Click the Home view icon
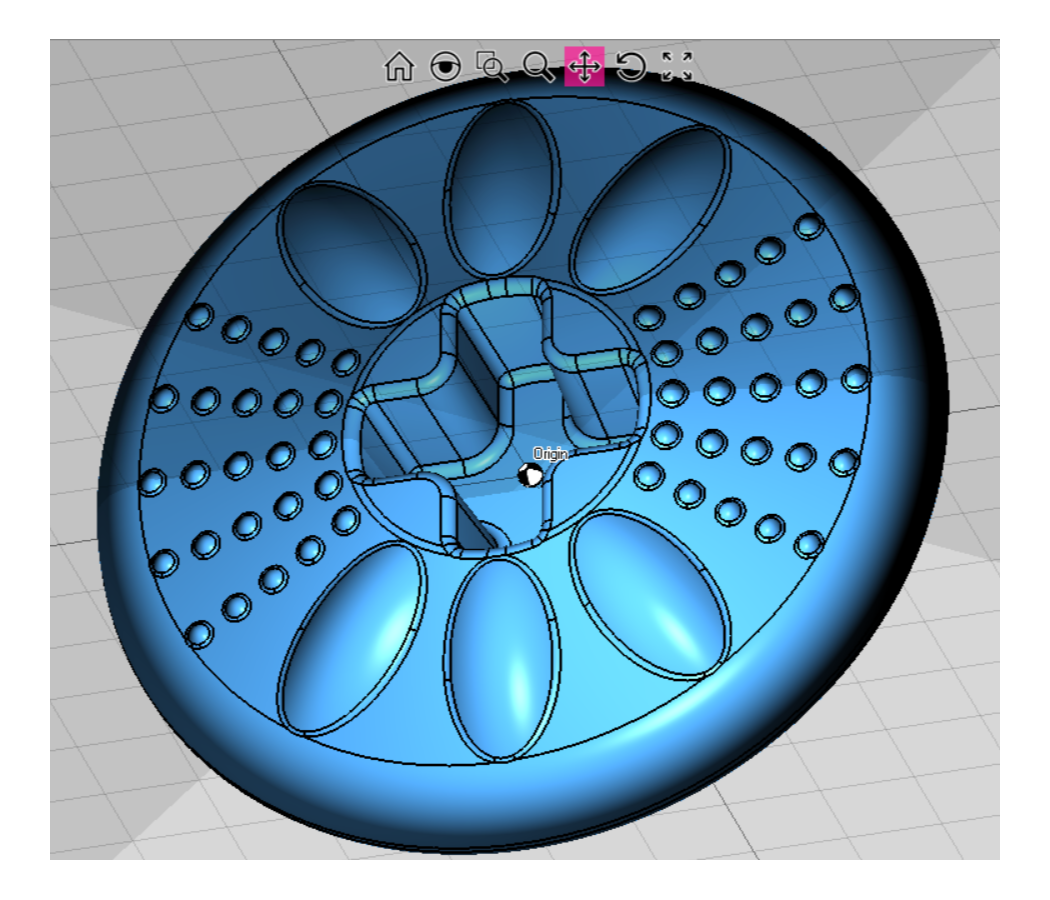The height and width of the screenshot is (900, 1050). [x=398, y=67]
